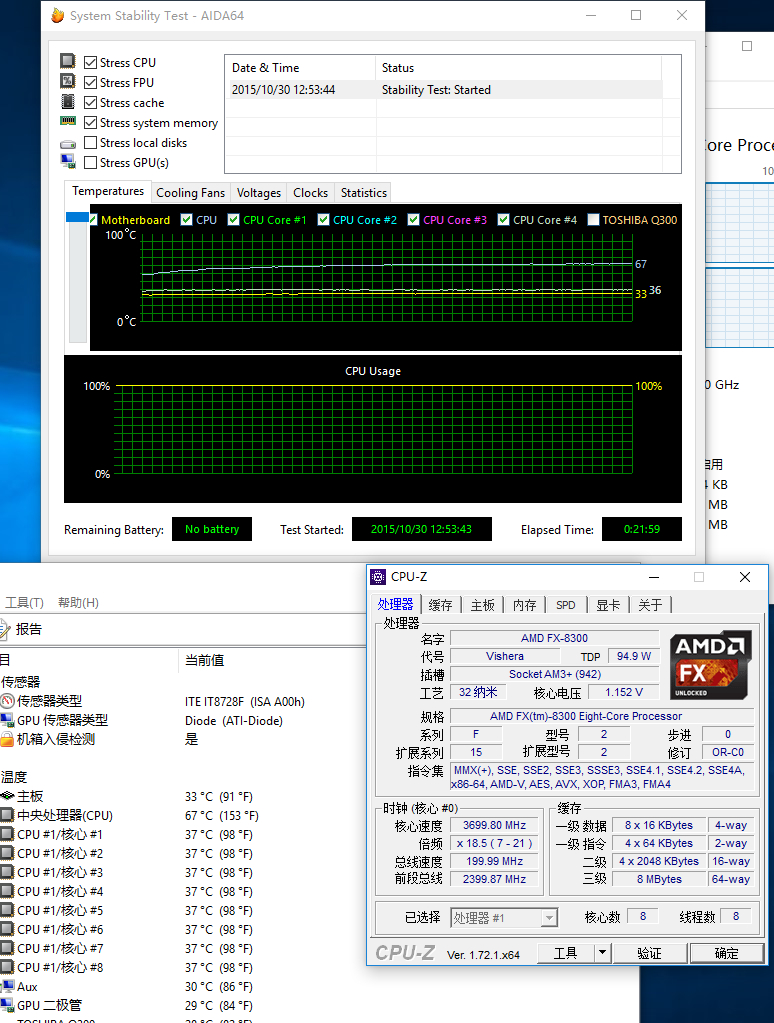Screen dimensions: 774x1023
Task: Open the Voltages tab
Action: pyautogui.click(x=259, y=193)
